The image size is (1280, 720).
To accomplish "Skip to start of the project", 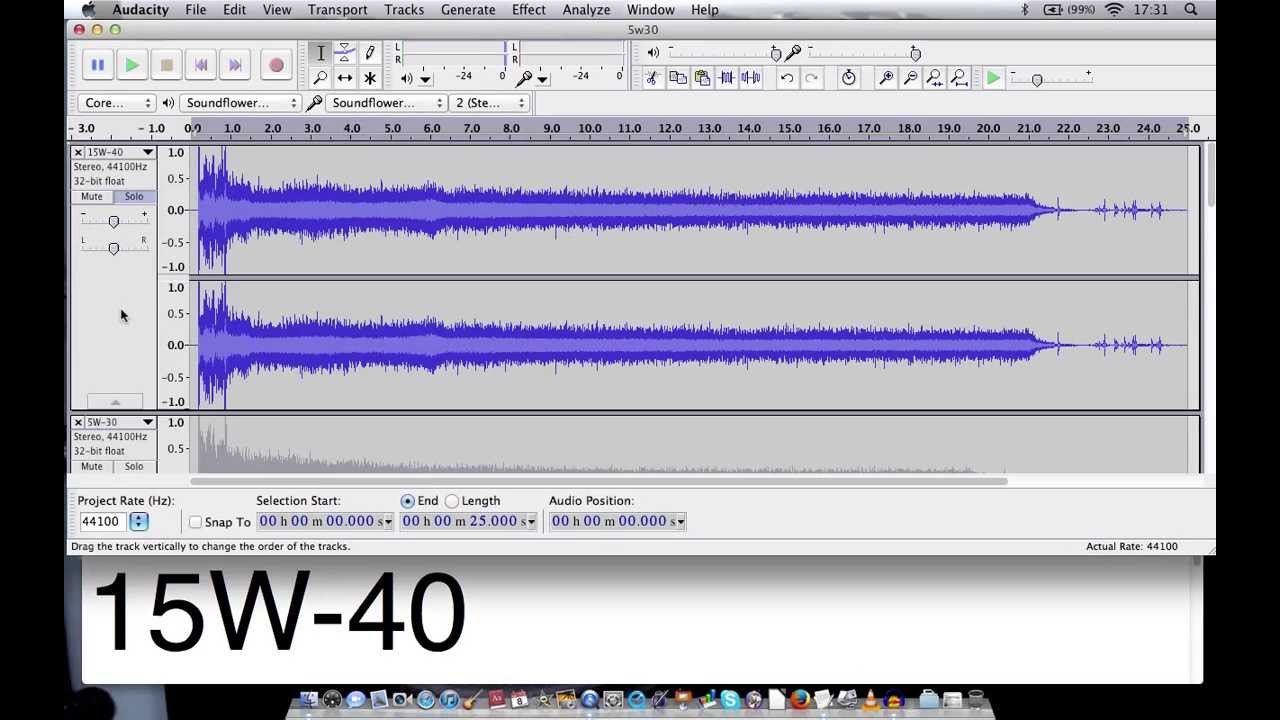I will 201,65.
